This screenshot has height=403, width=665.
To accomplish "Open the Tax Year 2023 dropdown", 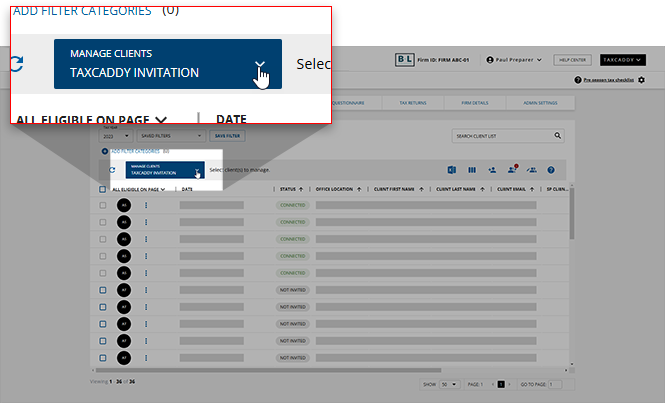I will [x=116, y=136].
